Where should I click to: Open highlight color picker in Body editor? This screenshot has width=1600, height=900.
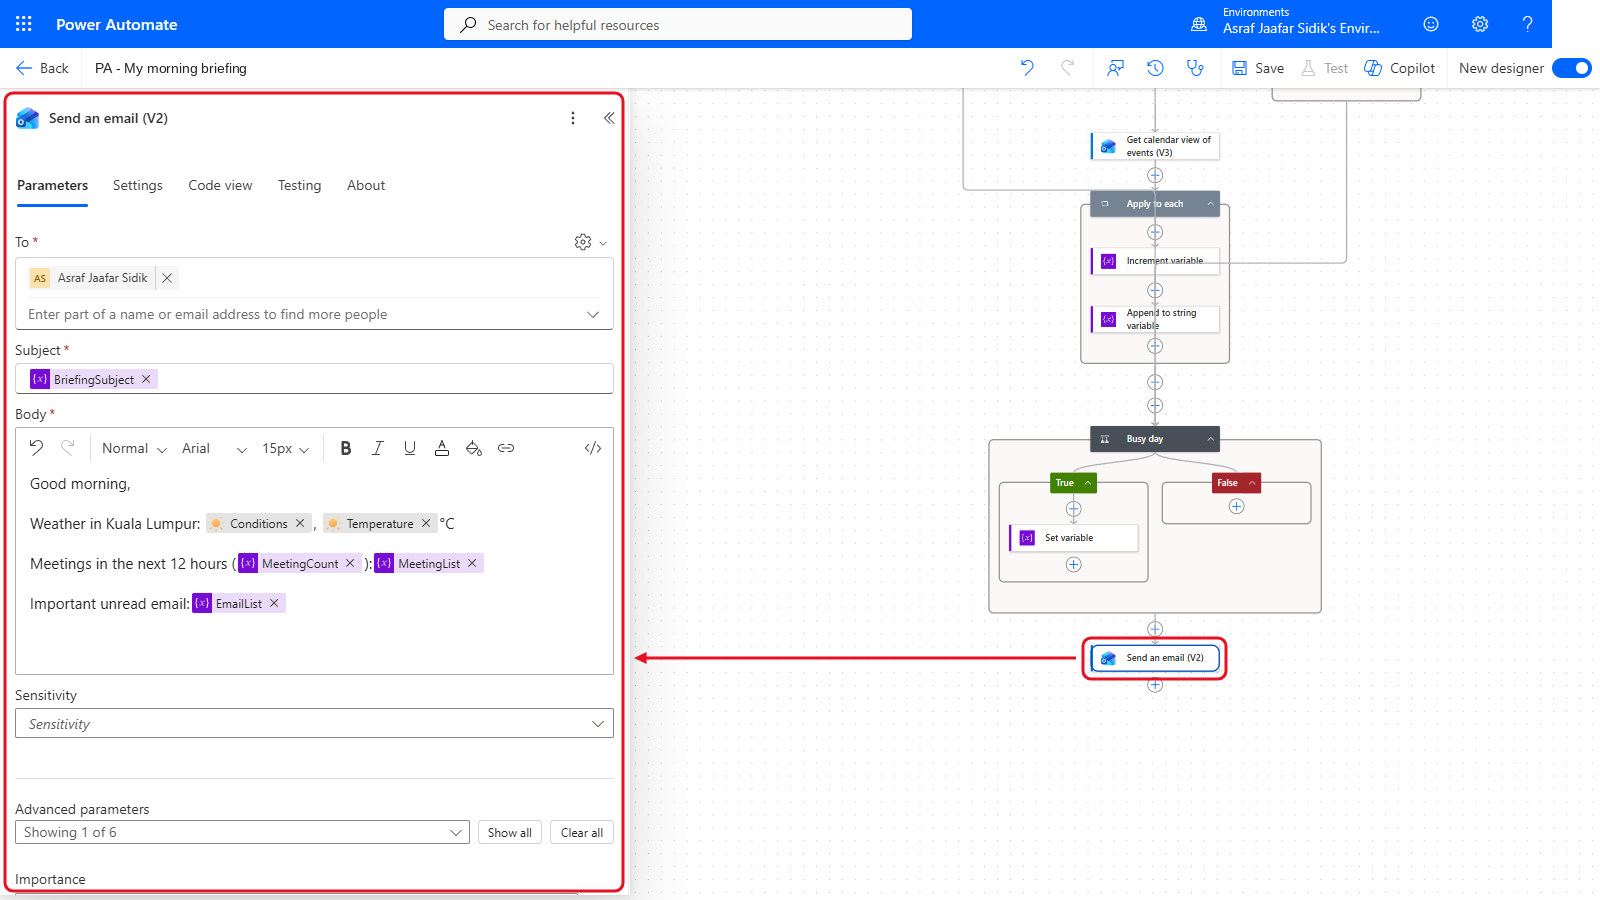[474, 448]
